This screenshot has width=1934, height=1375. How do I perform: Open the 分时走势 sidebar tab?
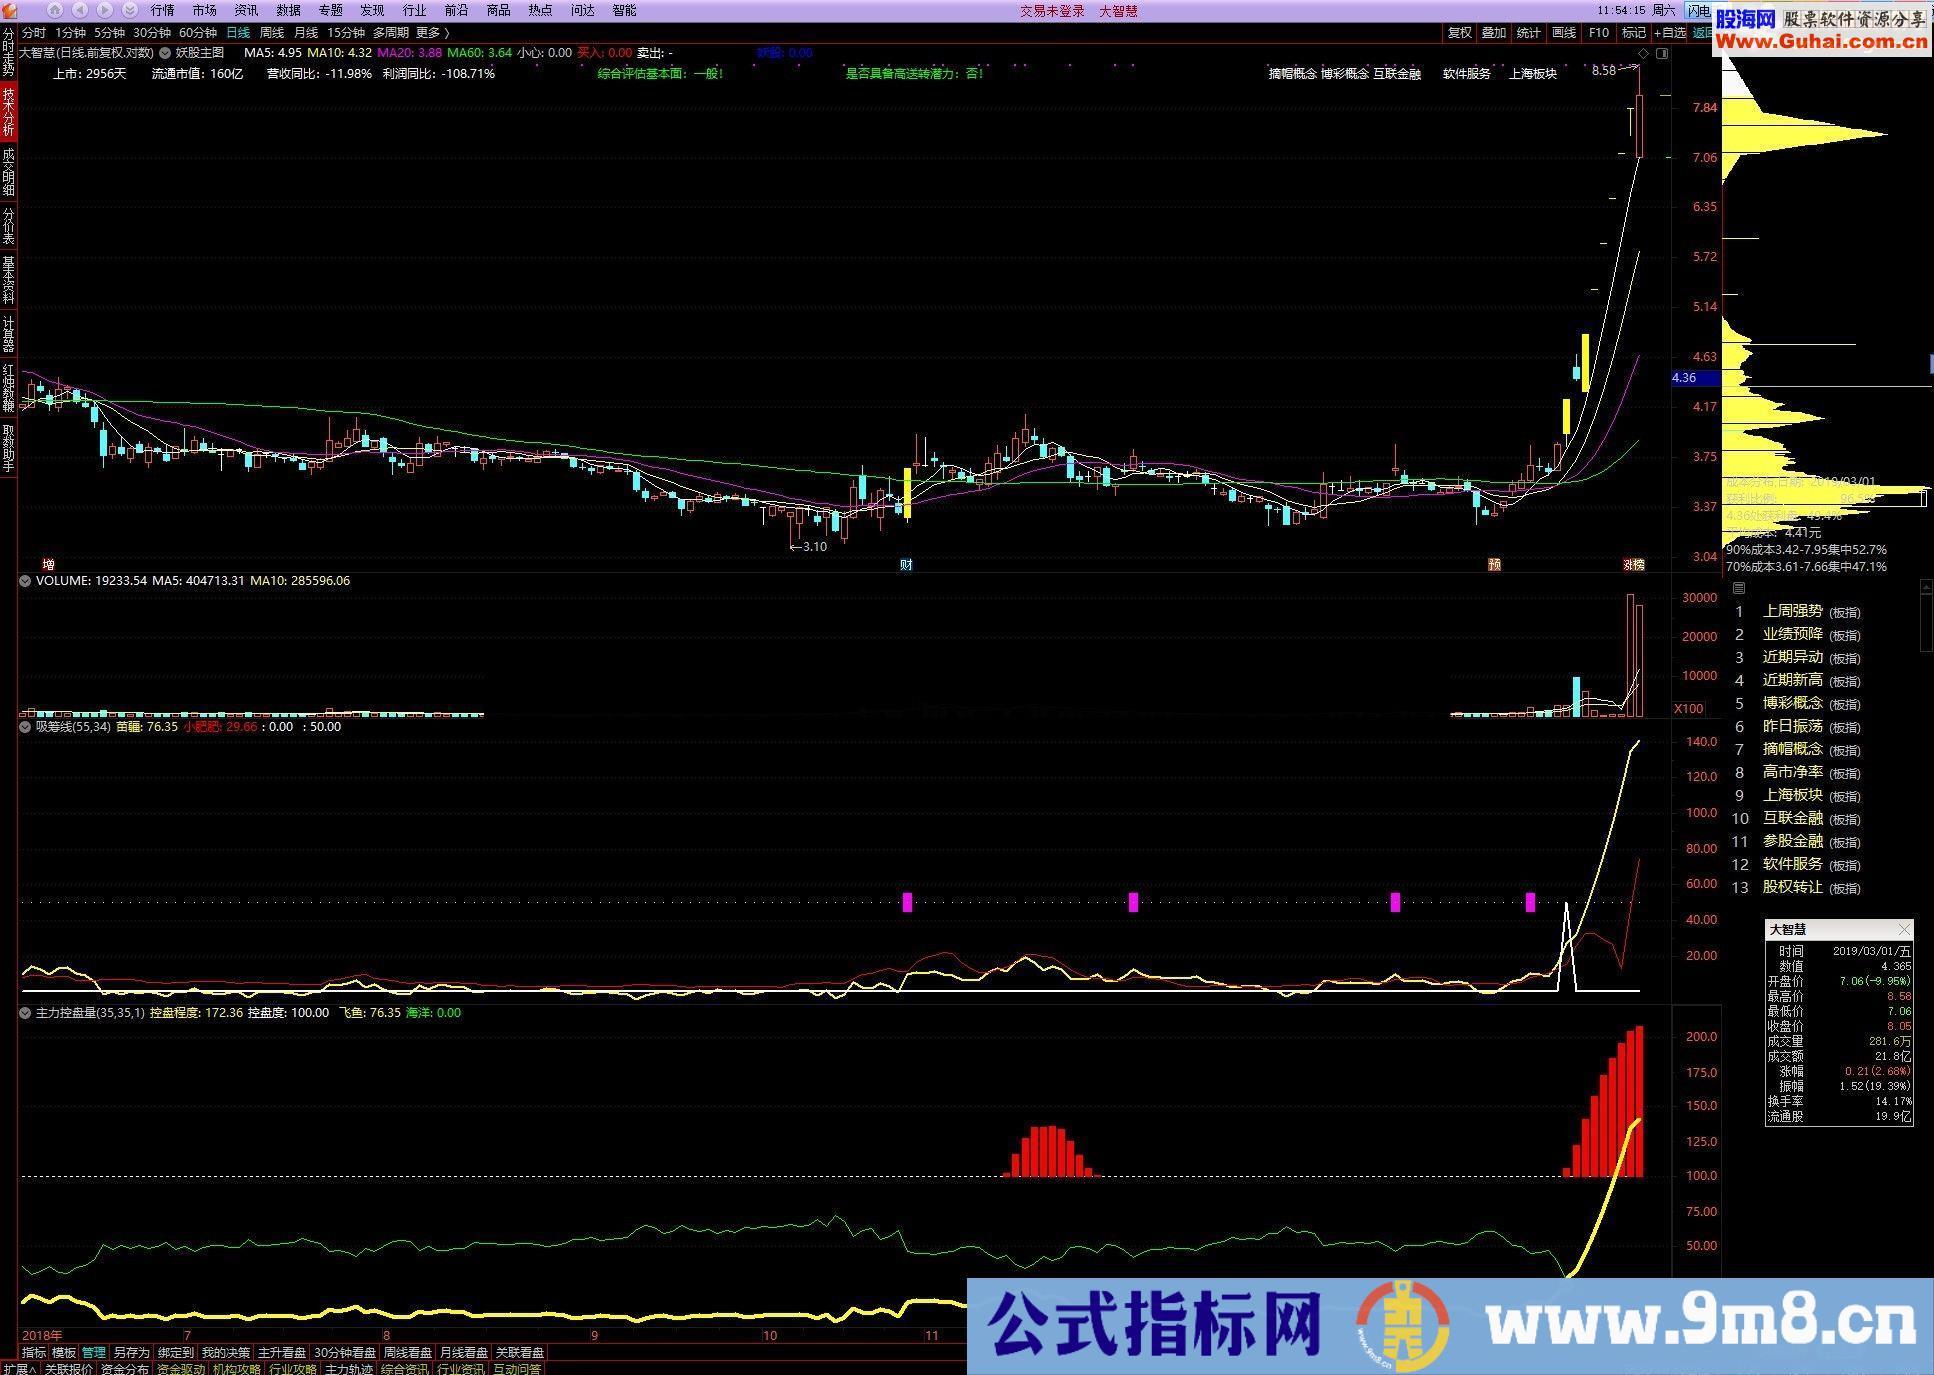[x=8, y=52]
